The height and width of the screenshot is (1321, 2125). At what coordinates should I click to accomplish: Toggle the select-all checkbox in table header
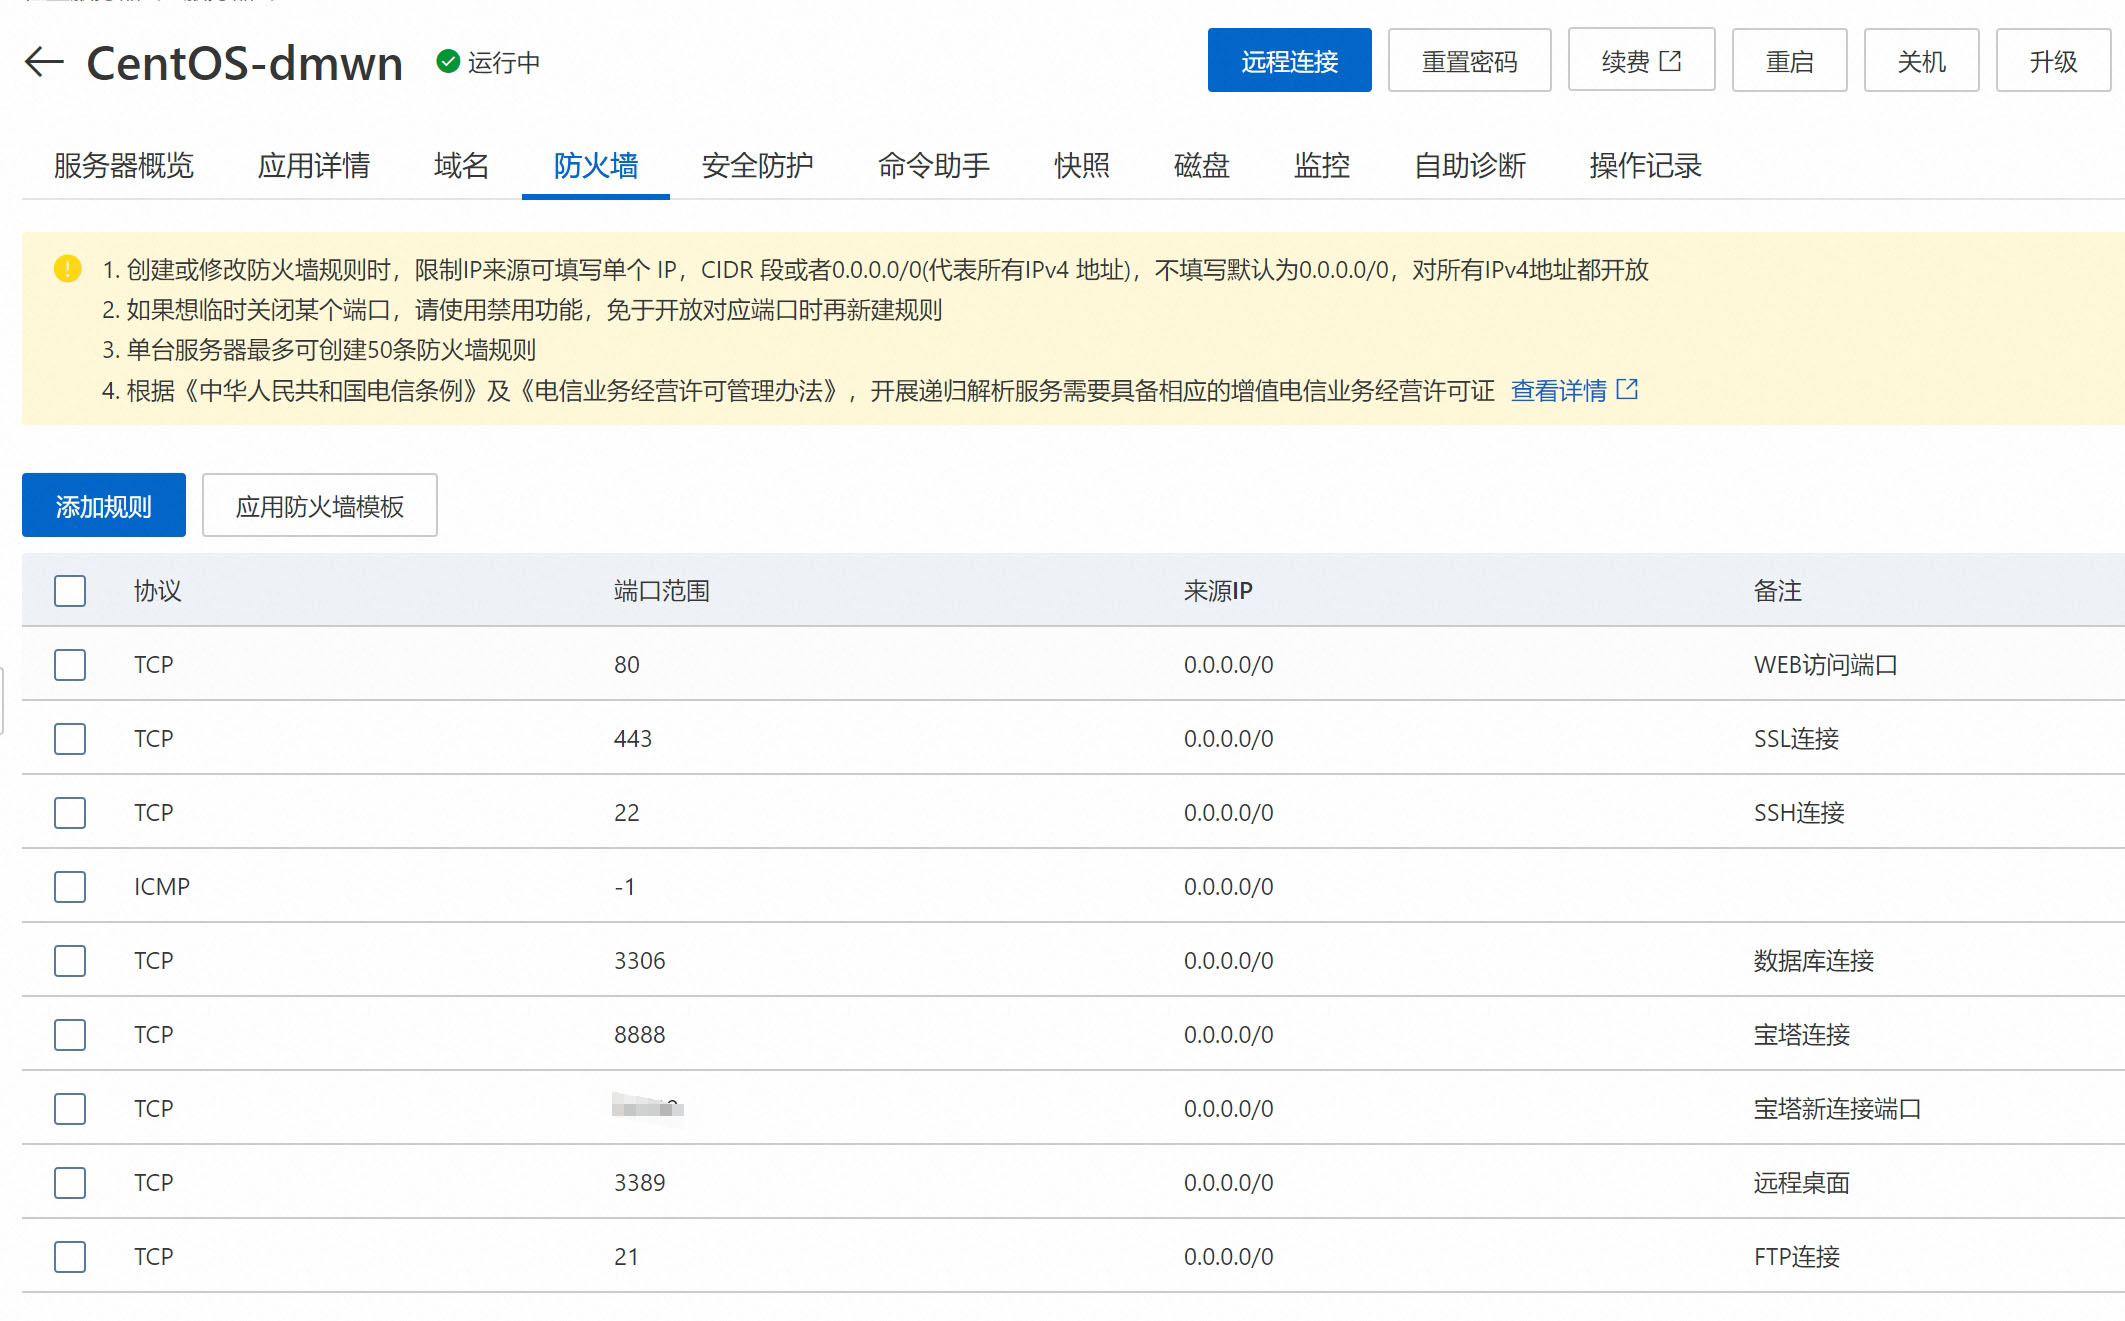click(70, 590)
